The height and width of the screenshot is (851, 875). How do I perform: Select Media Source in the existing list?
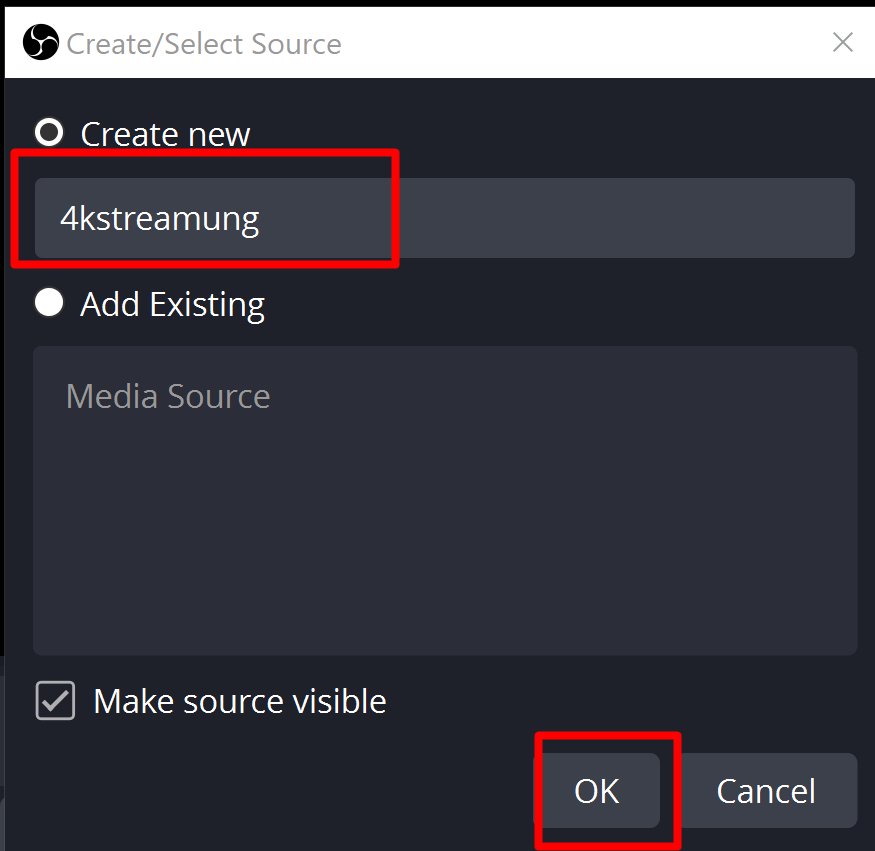pos(168,397)
